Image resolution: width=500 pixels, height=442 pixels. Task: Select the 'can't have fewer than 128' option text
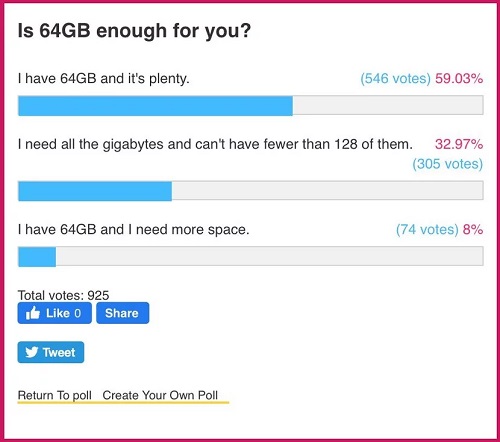215,145
